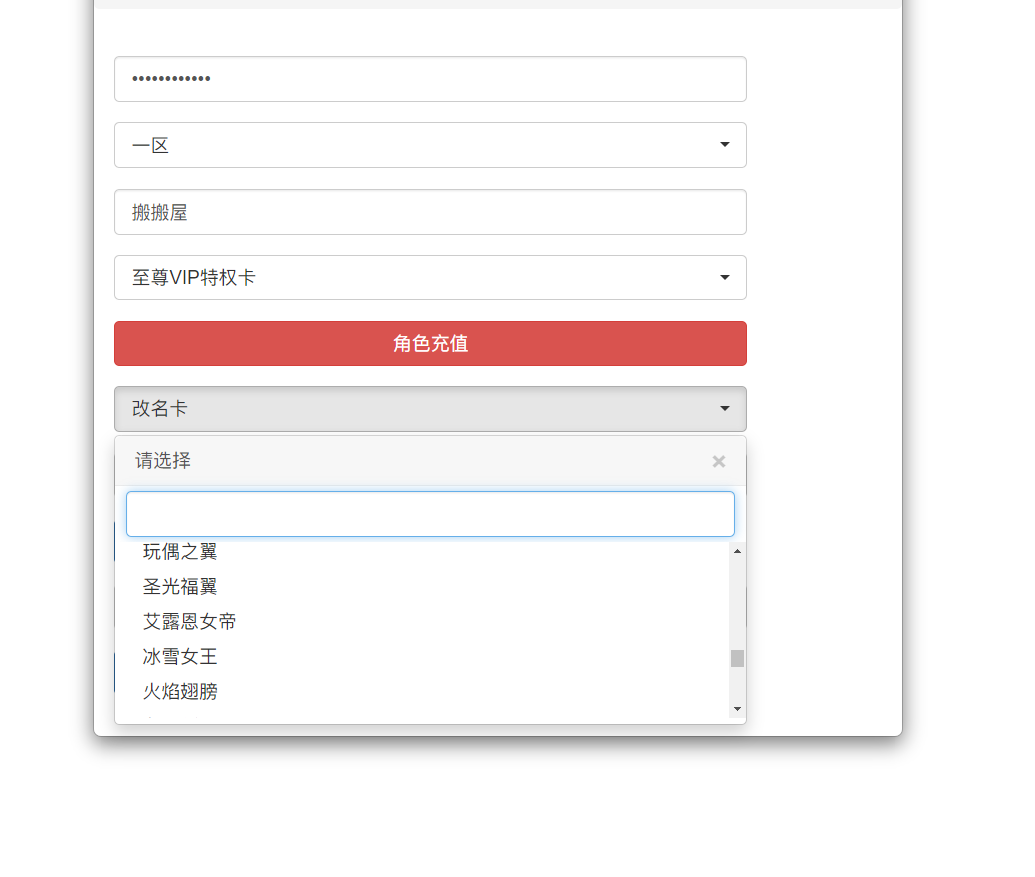Click the scrollbar down arrow in the item list

tap(737, 709)
